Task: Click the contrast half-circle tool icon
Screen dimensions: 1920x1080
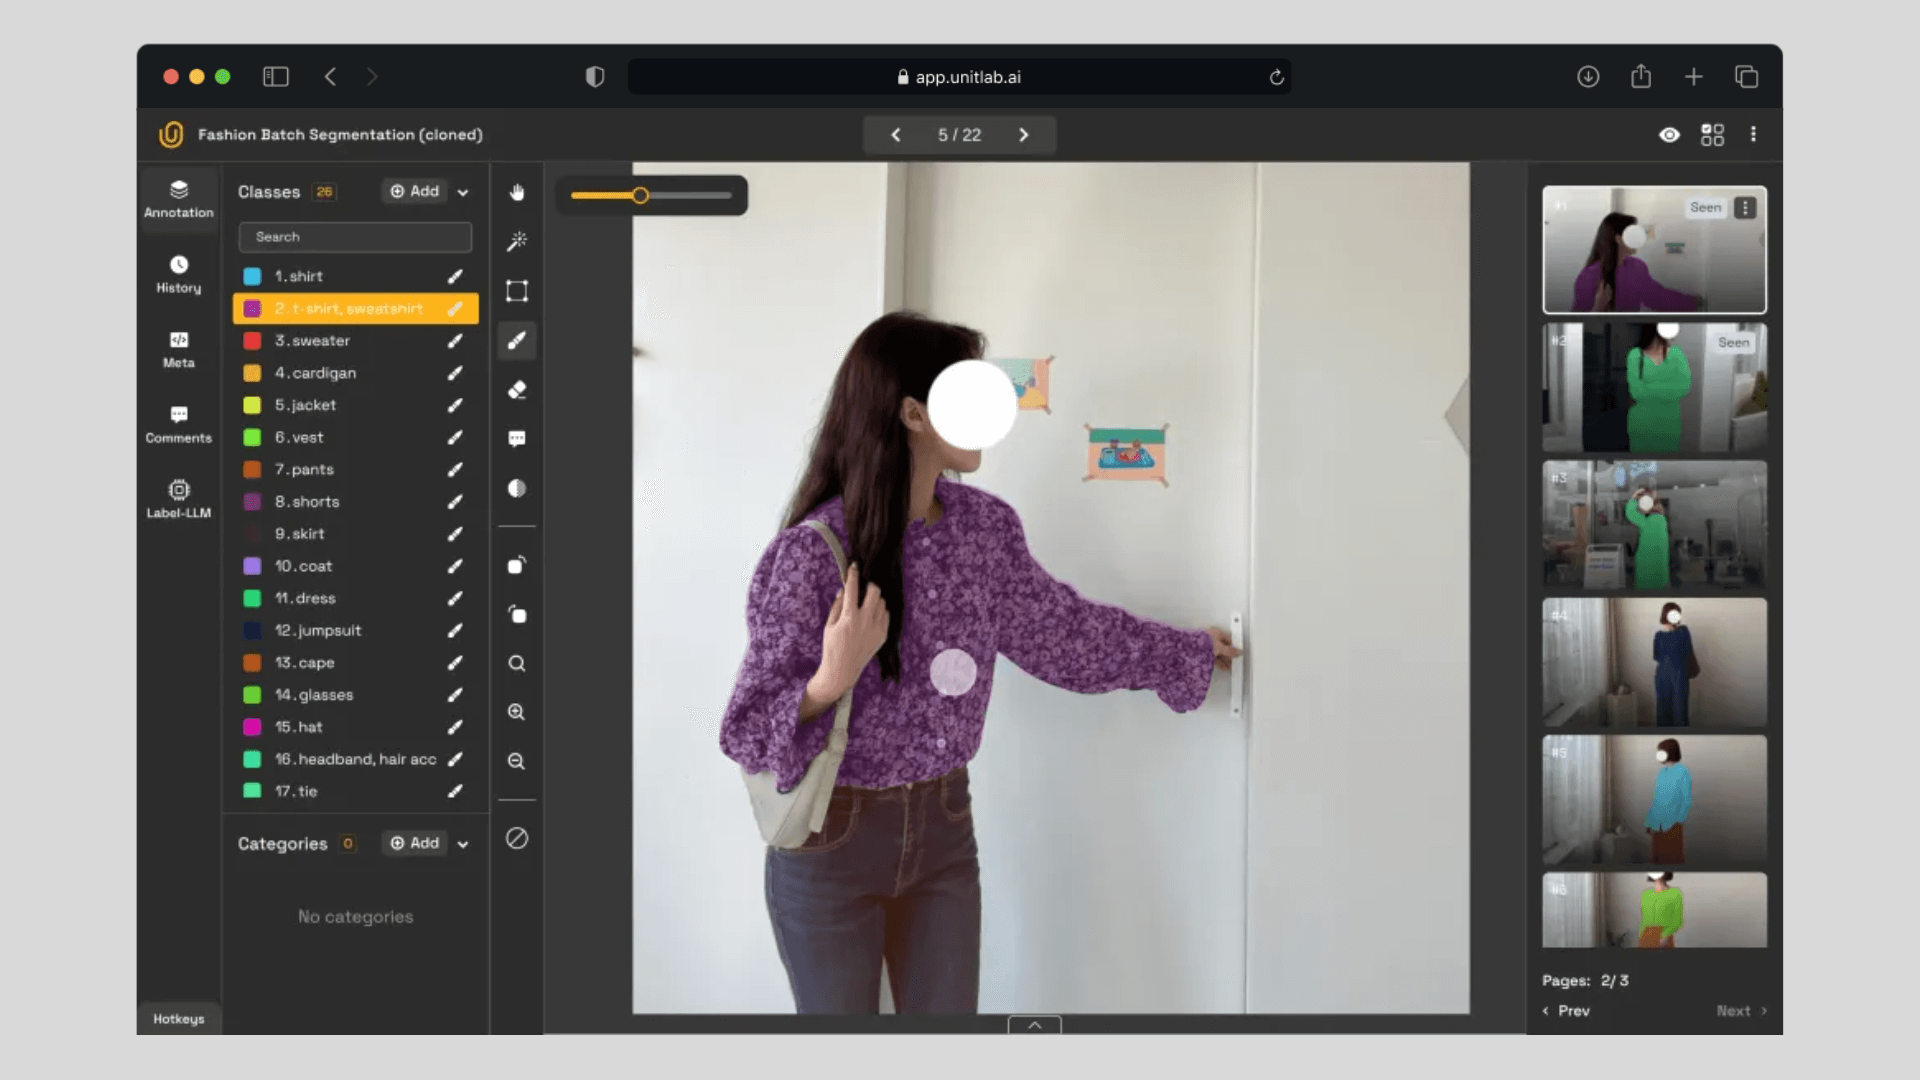Action: tap(517, 488)
